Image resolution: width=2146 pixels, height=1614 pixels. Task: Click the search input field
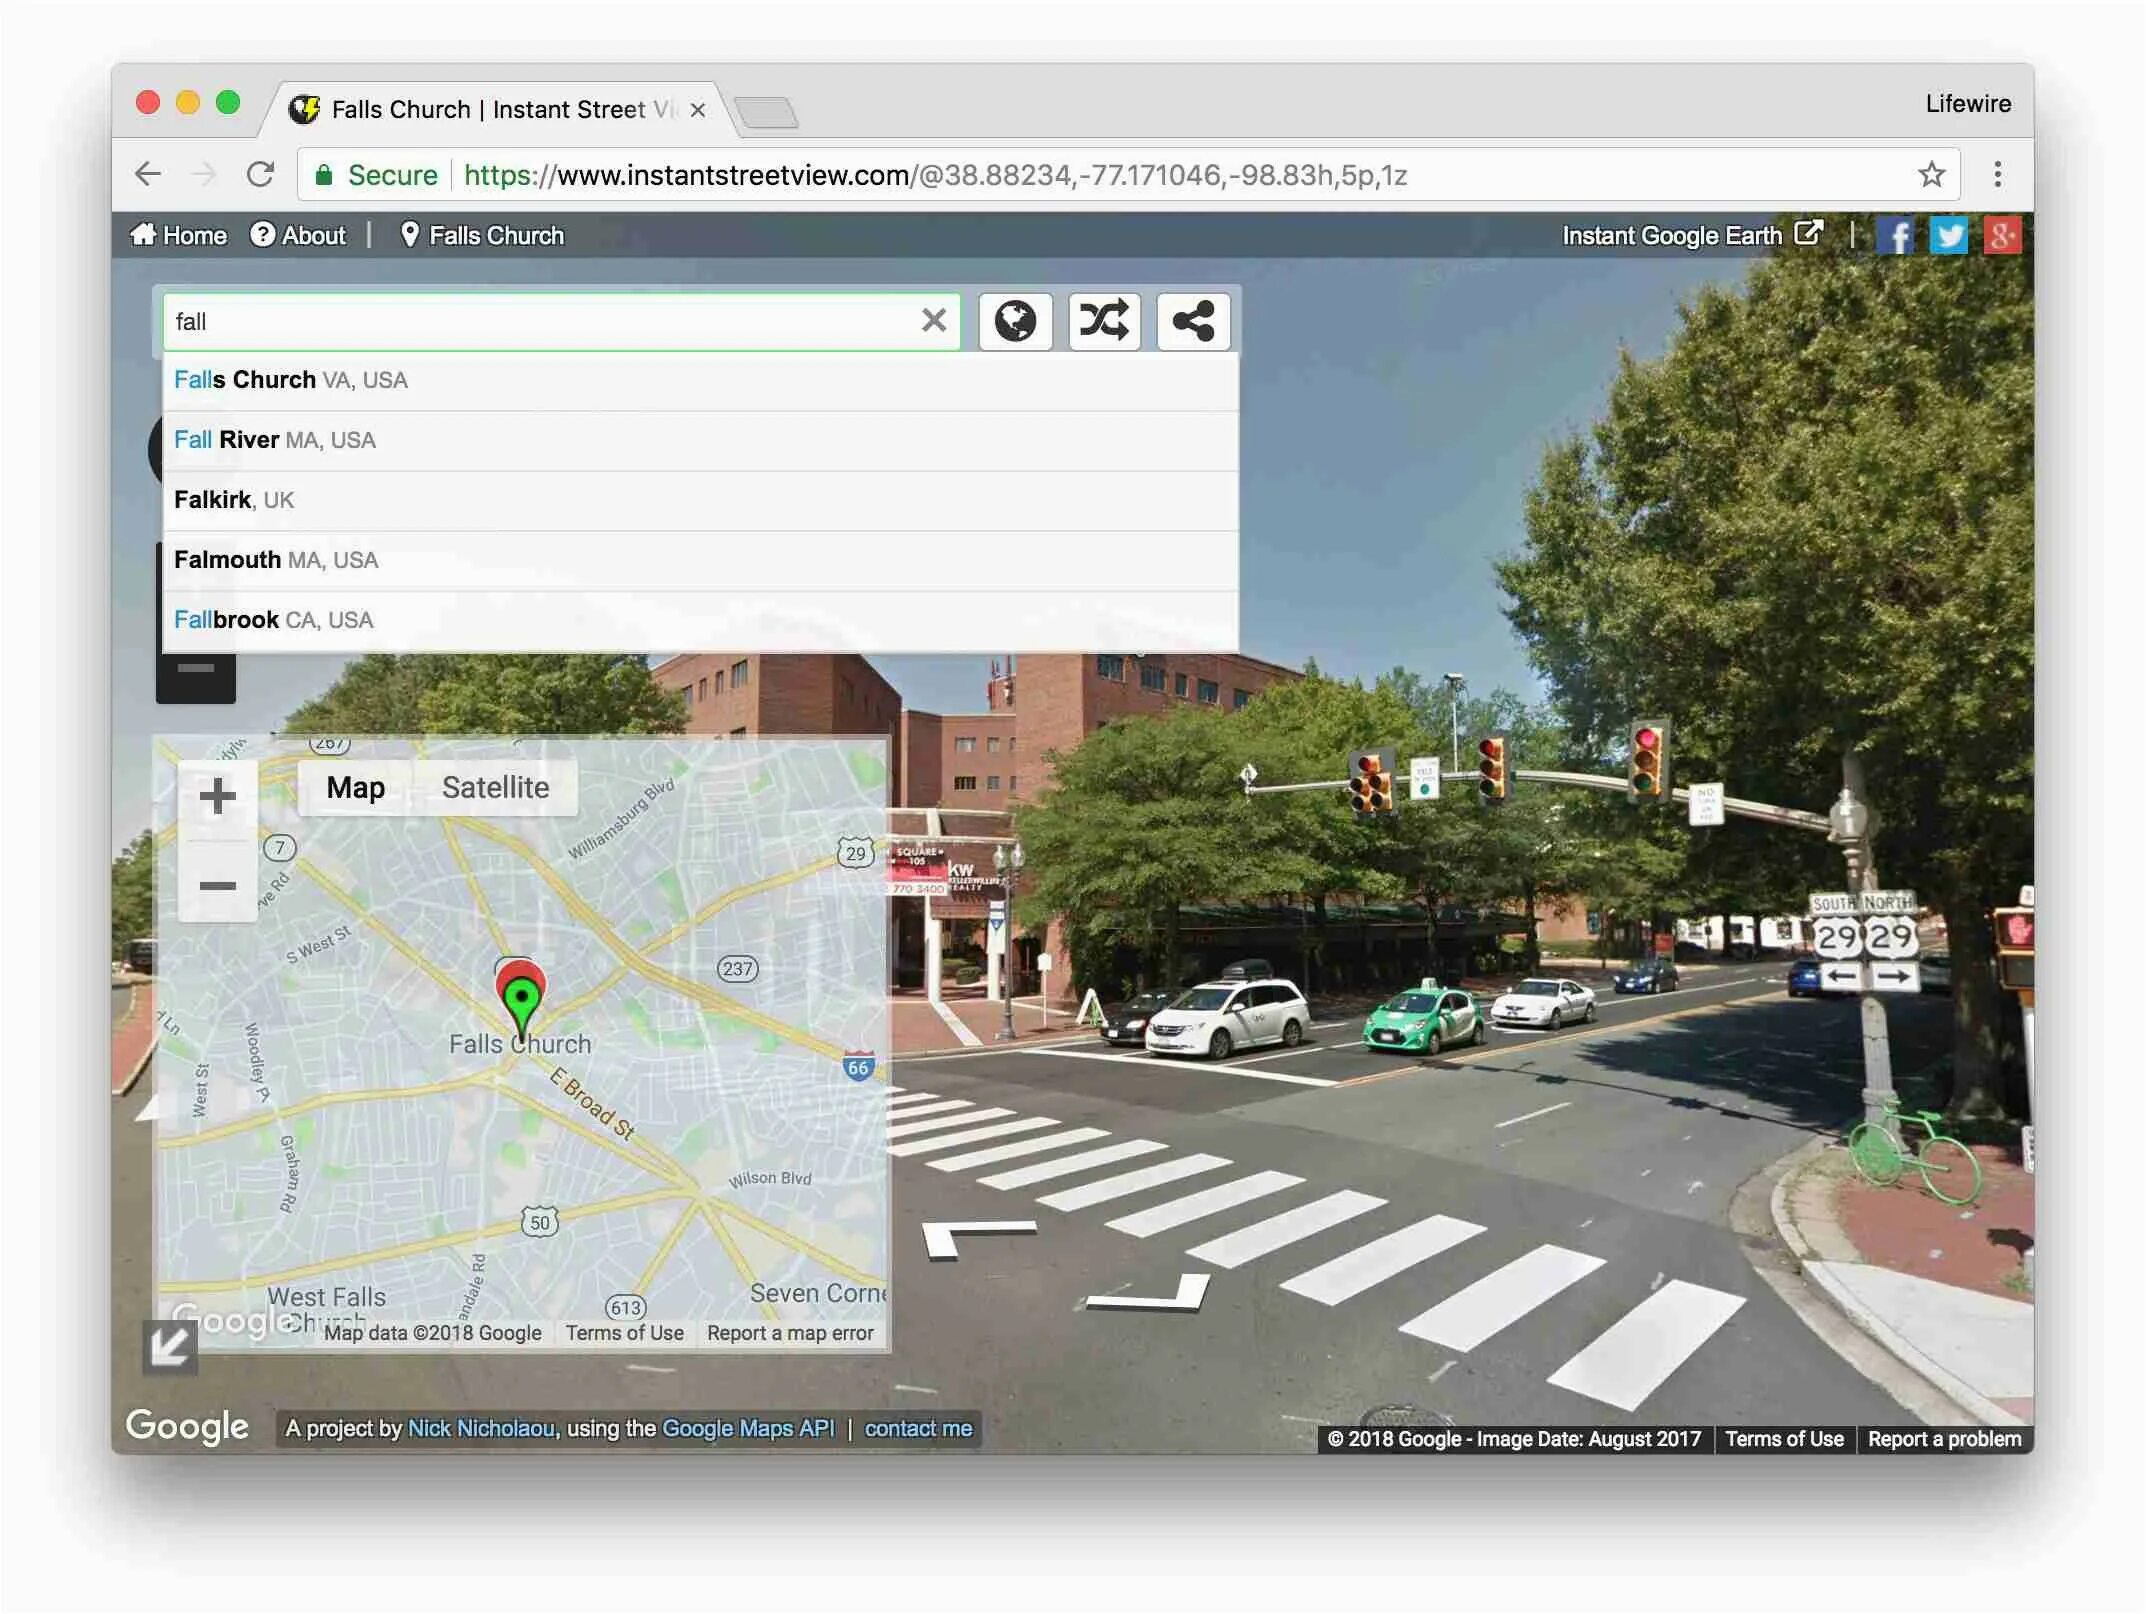[x=540, y=321]
